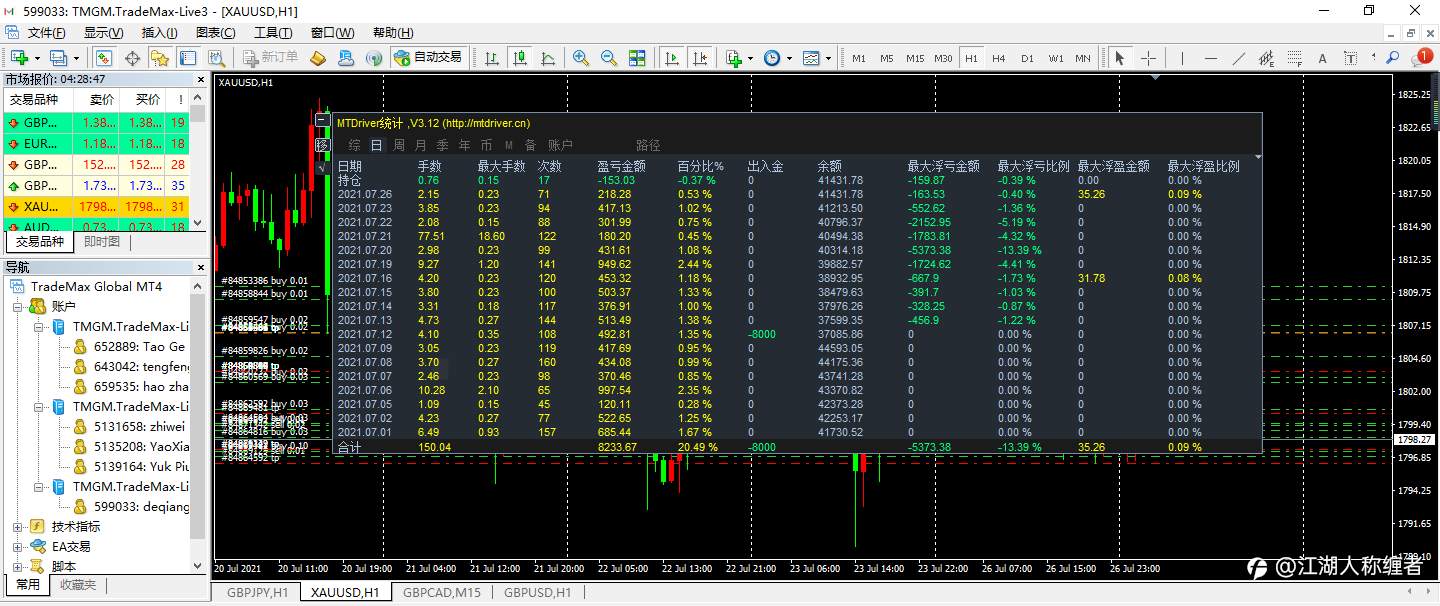This screenshot has width=1440, height=606.
Task: Switch timeframe to M5
Action: click(887, 58)
